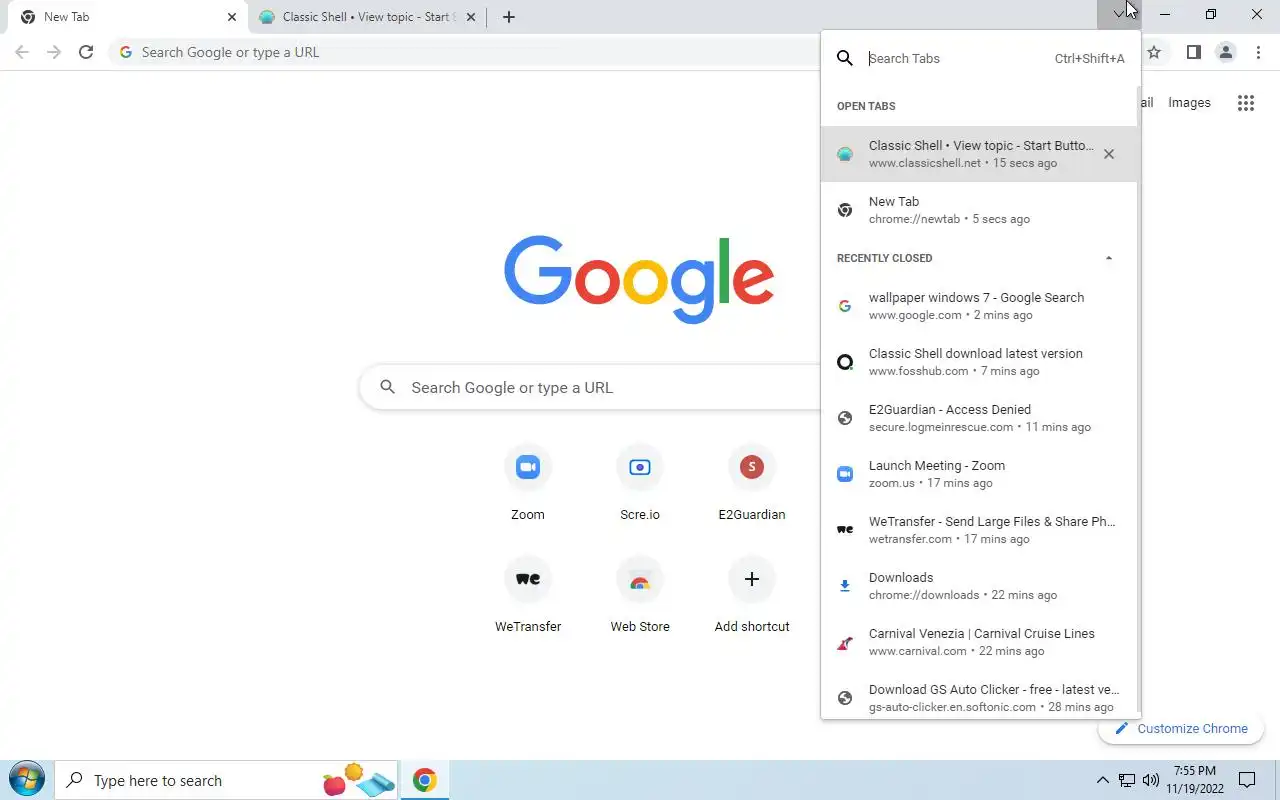Close the Classic Shell browser tab
Image resolution: width=1280 pixels, height=800 pixels.
[471, 17]
